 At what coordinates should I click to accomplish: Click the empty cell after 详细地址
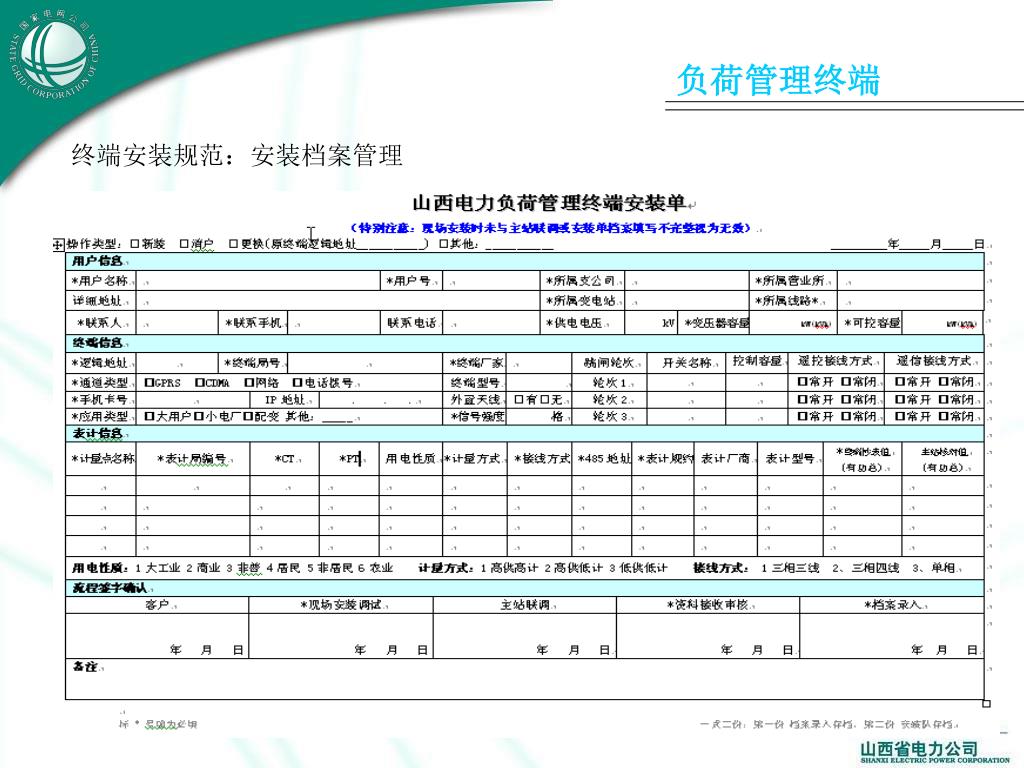[x=337, y=300]
